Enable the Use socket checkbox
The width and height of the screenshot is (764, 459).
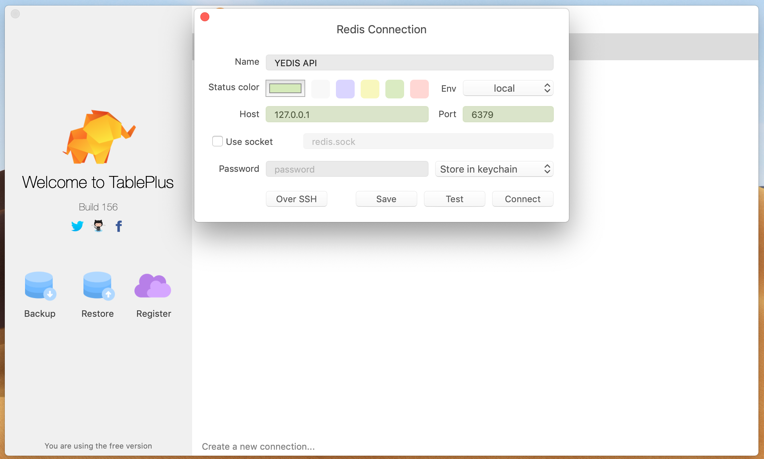(217, 142)
